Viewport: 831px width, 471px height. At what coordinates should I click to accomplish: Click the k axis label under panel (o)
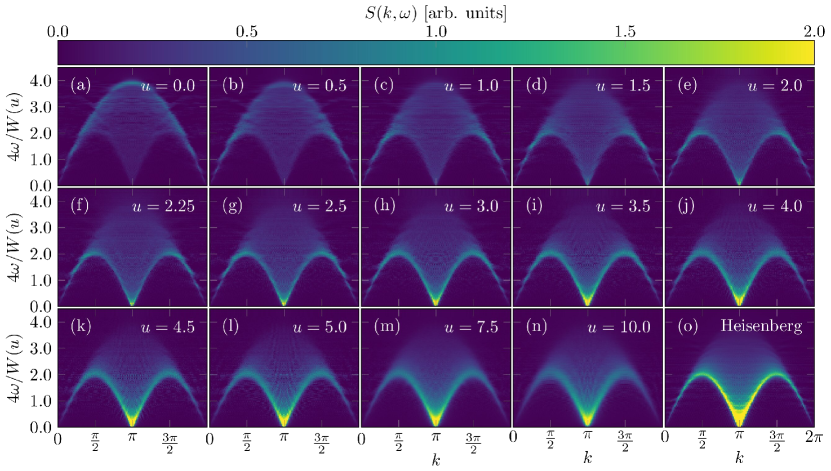pos(739,457)
